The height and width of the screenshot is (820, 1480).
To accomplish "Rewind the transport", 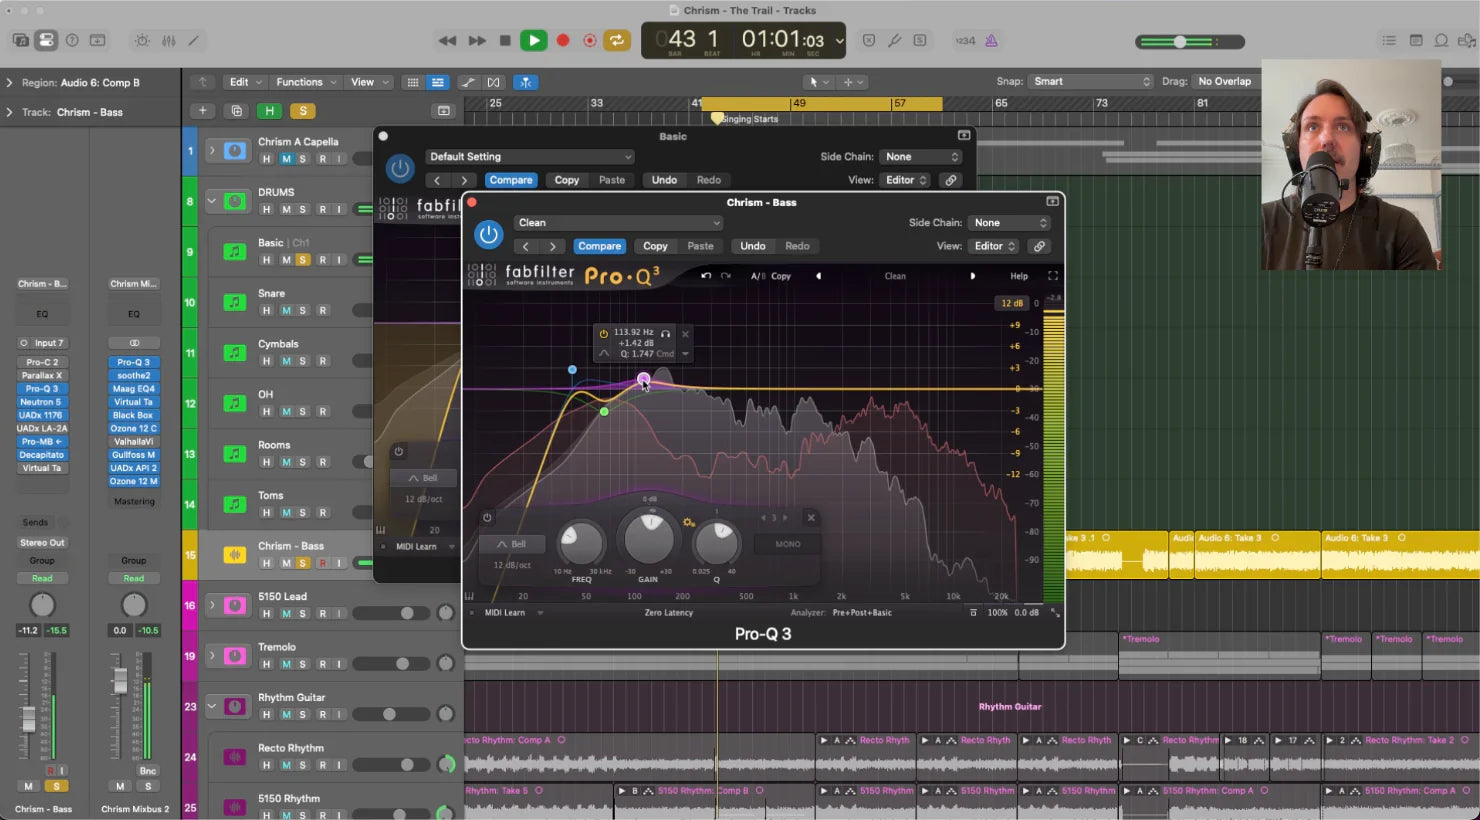I will [x=447, y=41].
